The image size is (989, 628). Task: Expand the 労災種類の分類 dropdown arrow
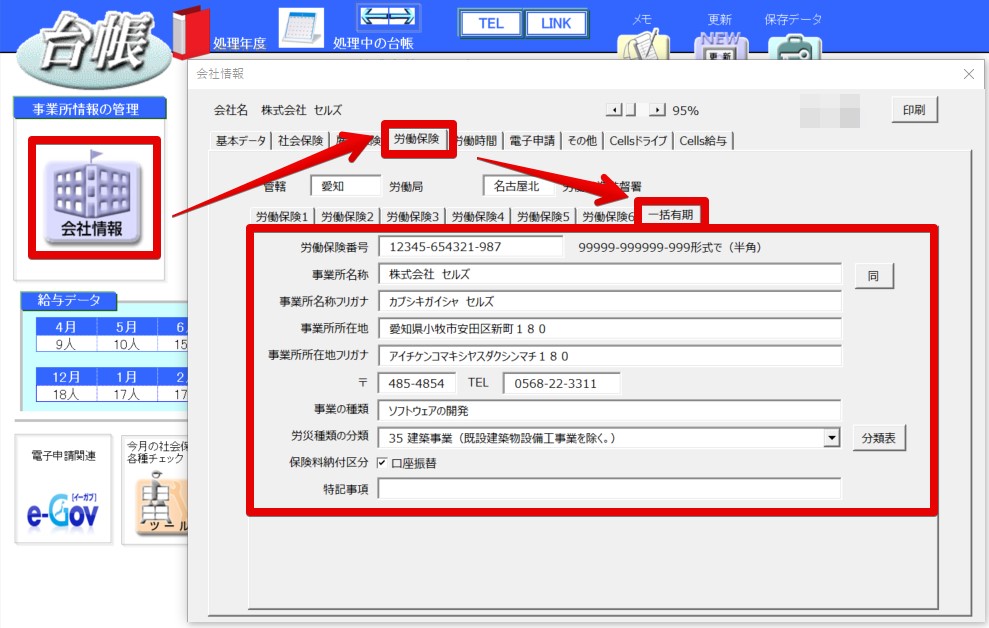832,438
